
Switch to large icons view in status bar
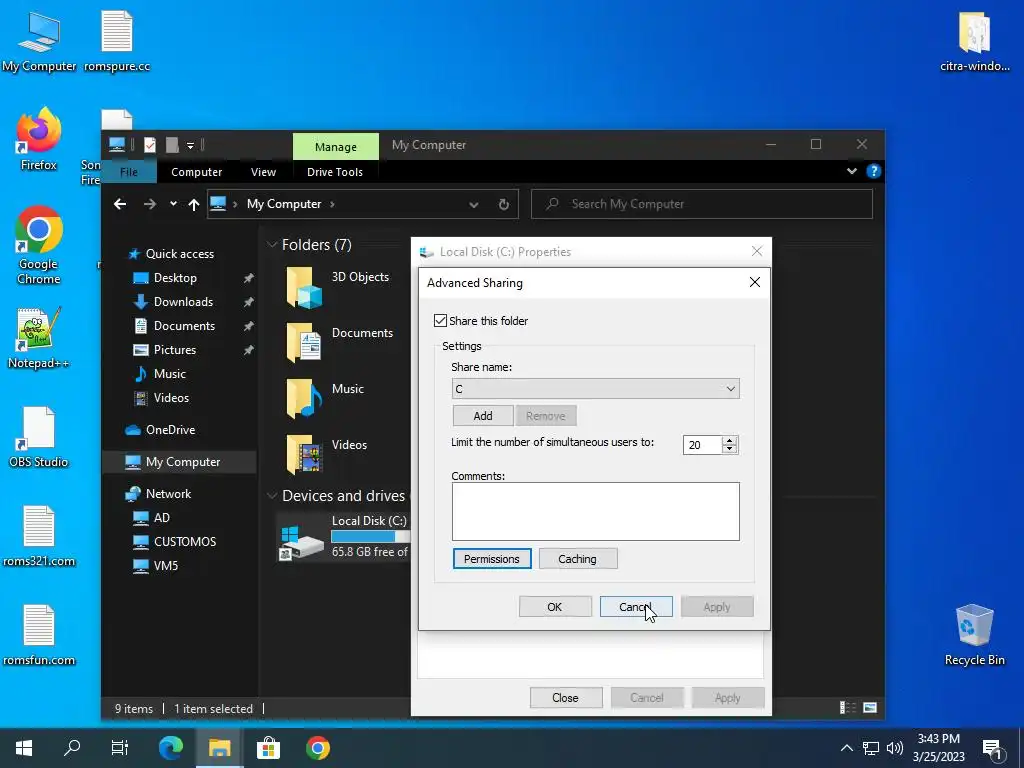coord(870,707)
